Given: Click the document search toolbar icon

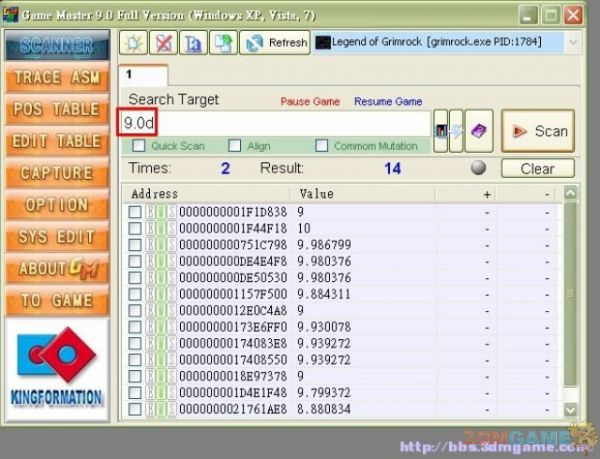Looking at the screenshot, I should point(191,42).
